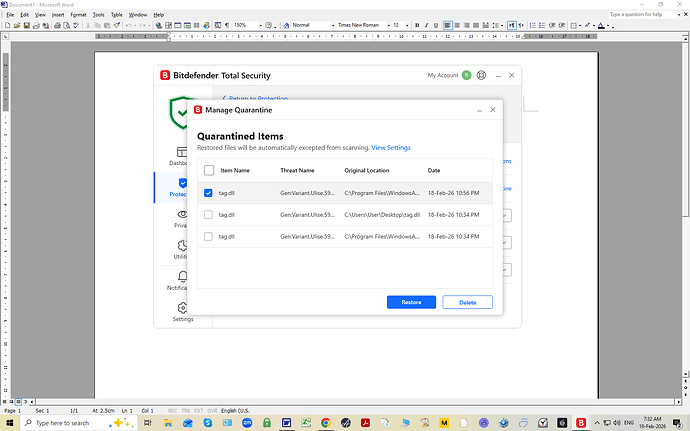The width and height of the screenshot is (690, 431).
Task: Go to Bitdefender Dashboard icon
Action: tap(182, 153)
